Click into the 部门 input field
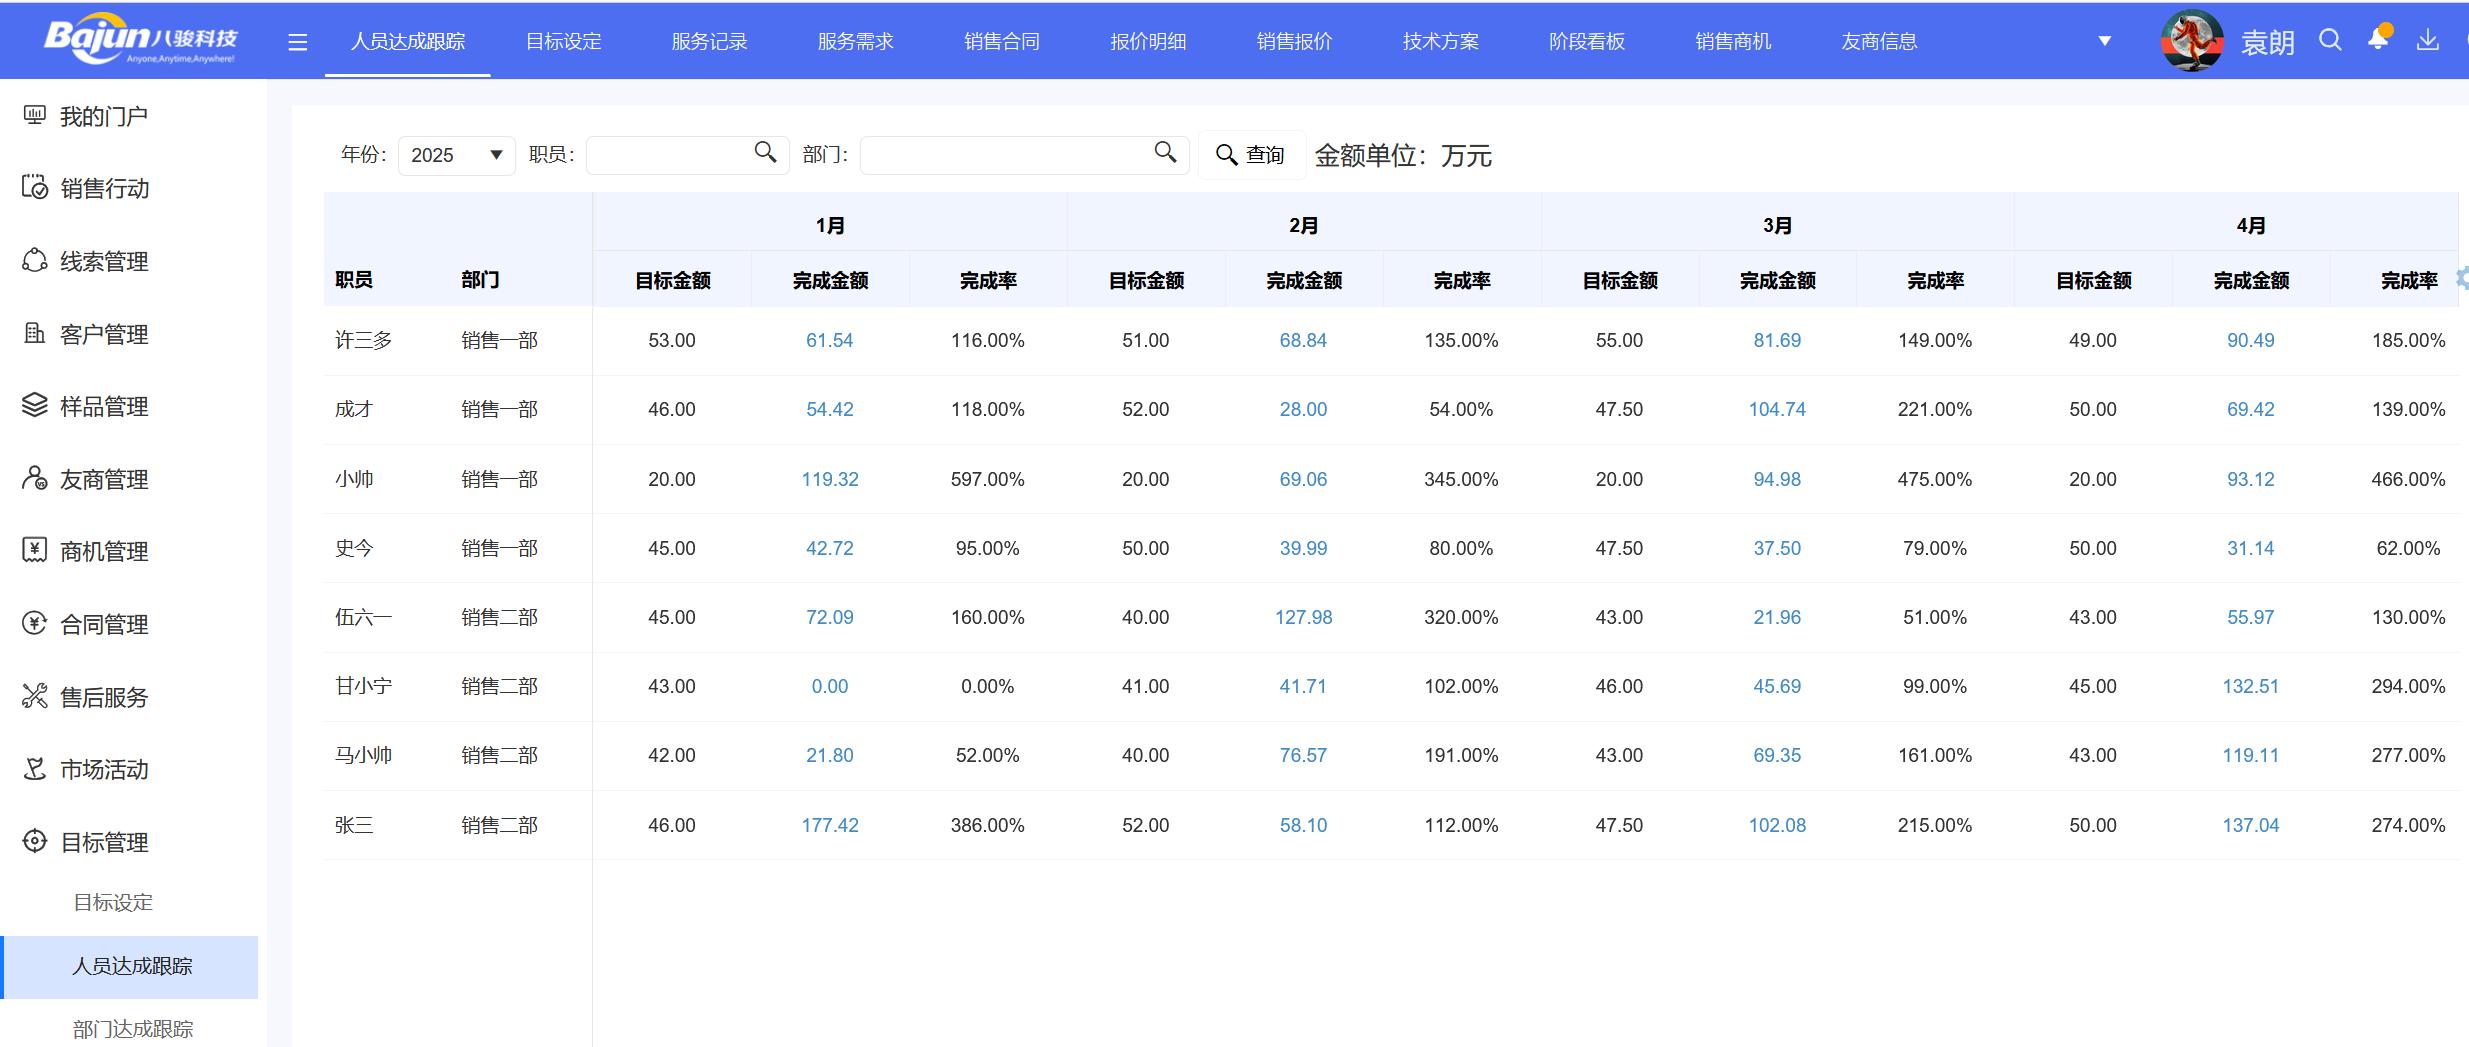This screenshot has height=1047, width=2469. tap(1005, 155)
